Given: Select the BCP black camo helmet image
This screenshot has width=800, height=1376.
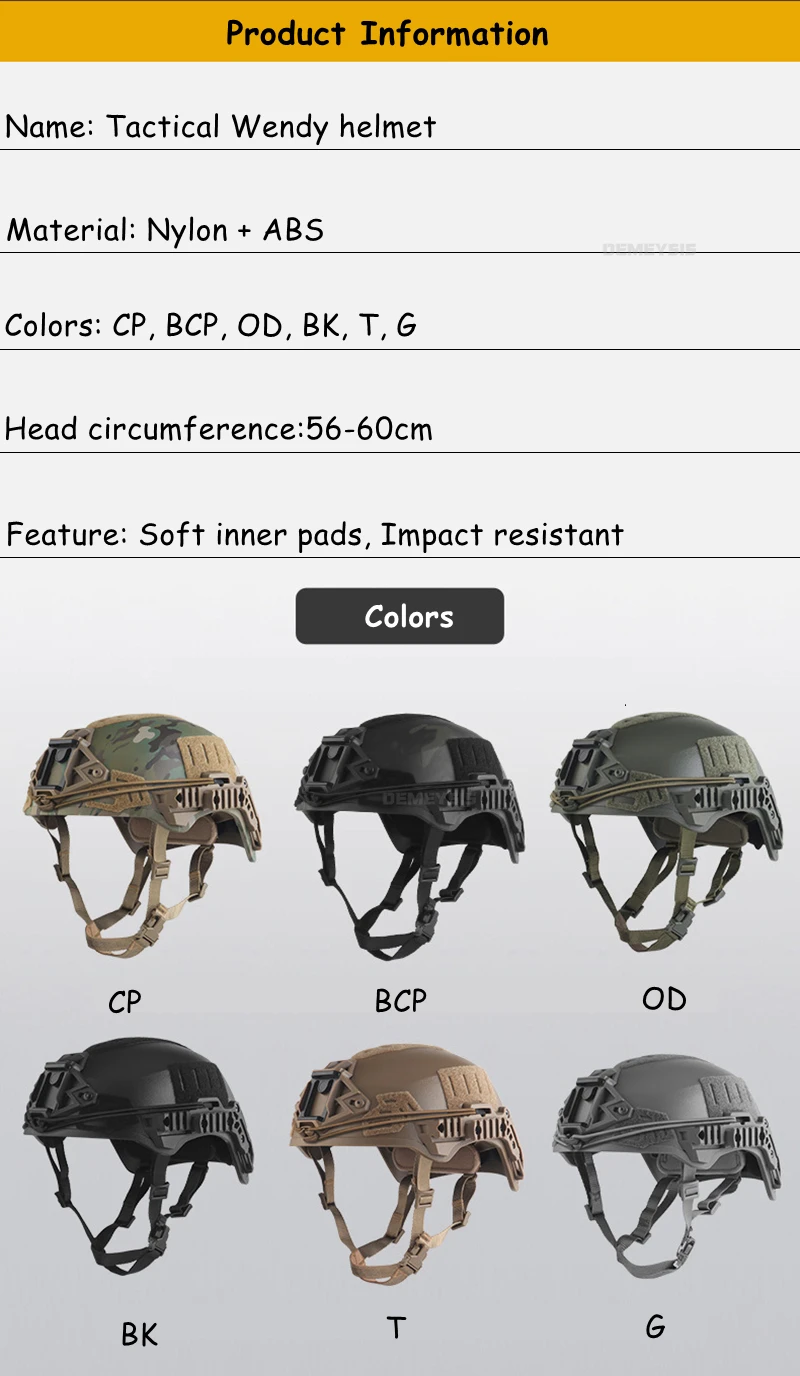Looking at the screenshot, I should 409,834.
